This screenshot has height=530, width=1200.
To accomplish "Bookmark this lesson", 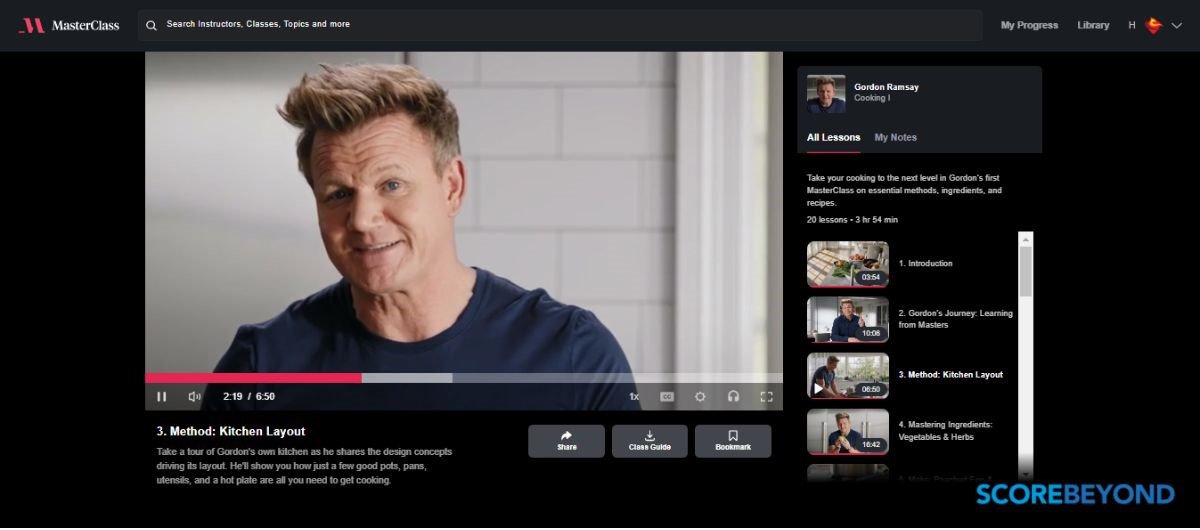I will (733, 441).
